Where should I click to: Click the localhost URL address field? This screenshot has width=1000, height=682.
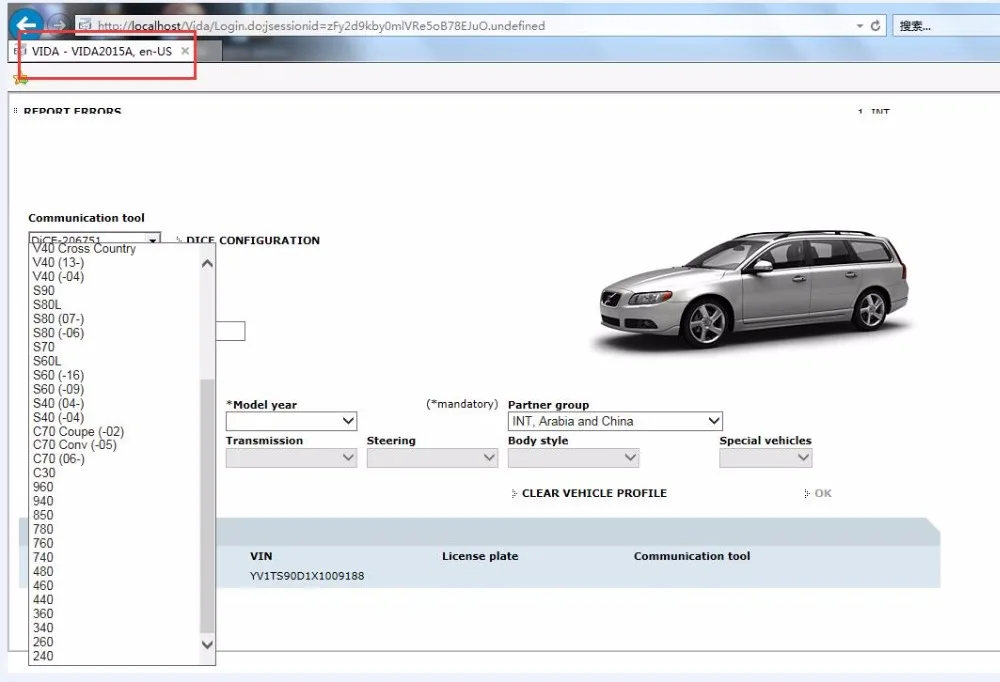(466, 26)
